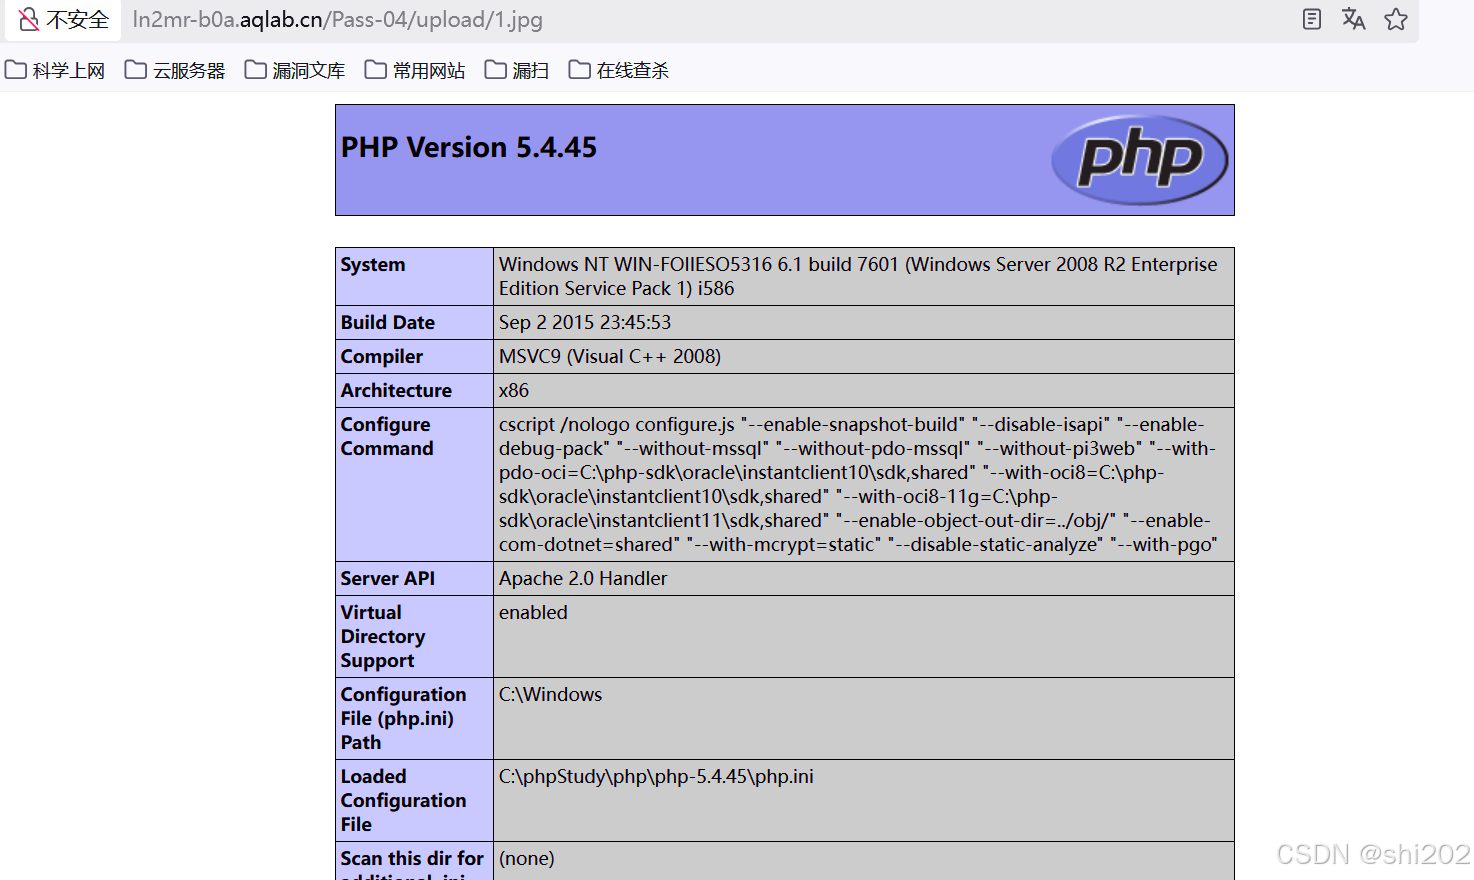The image size is (1474, 880).
Task: Click the Apache 2.0 Handler value
Action: click(x=583, y=578)
